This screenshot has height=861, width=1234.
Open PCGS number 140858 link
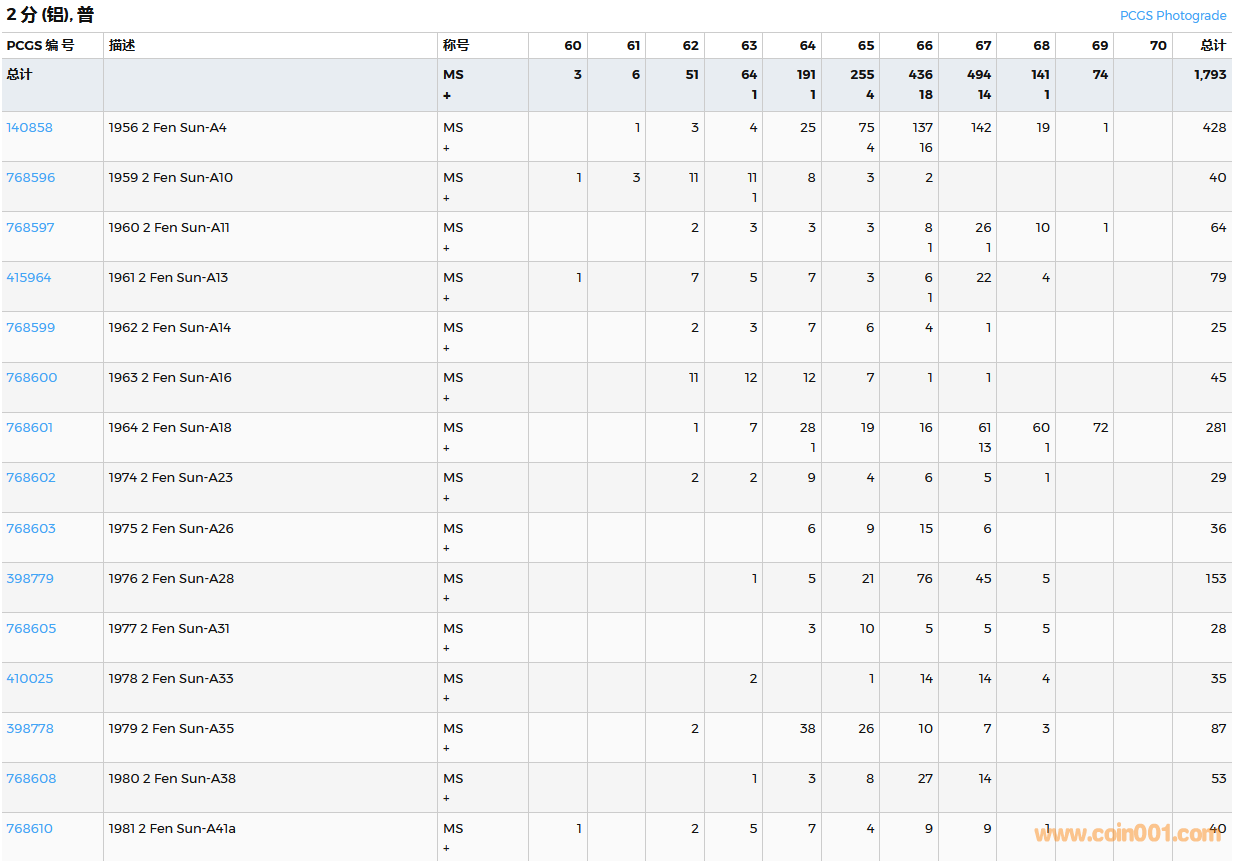point(30,127)
